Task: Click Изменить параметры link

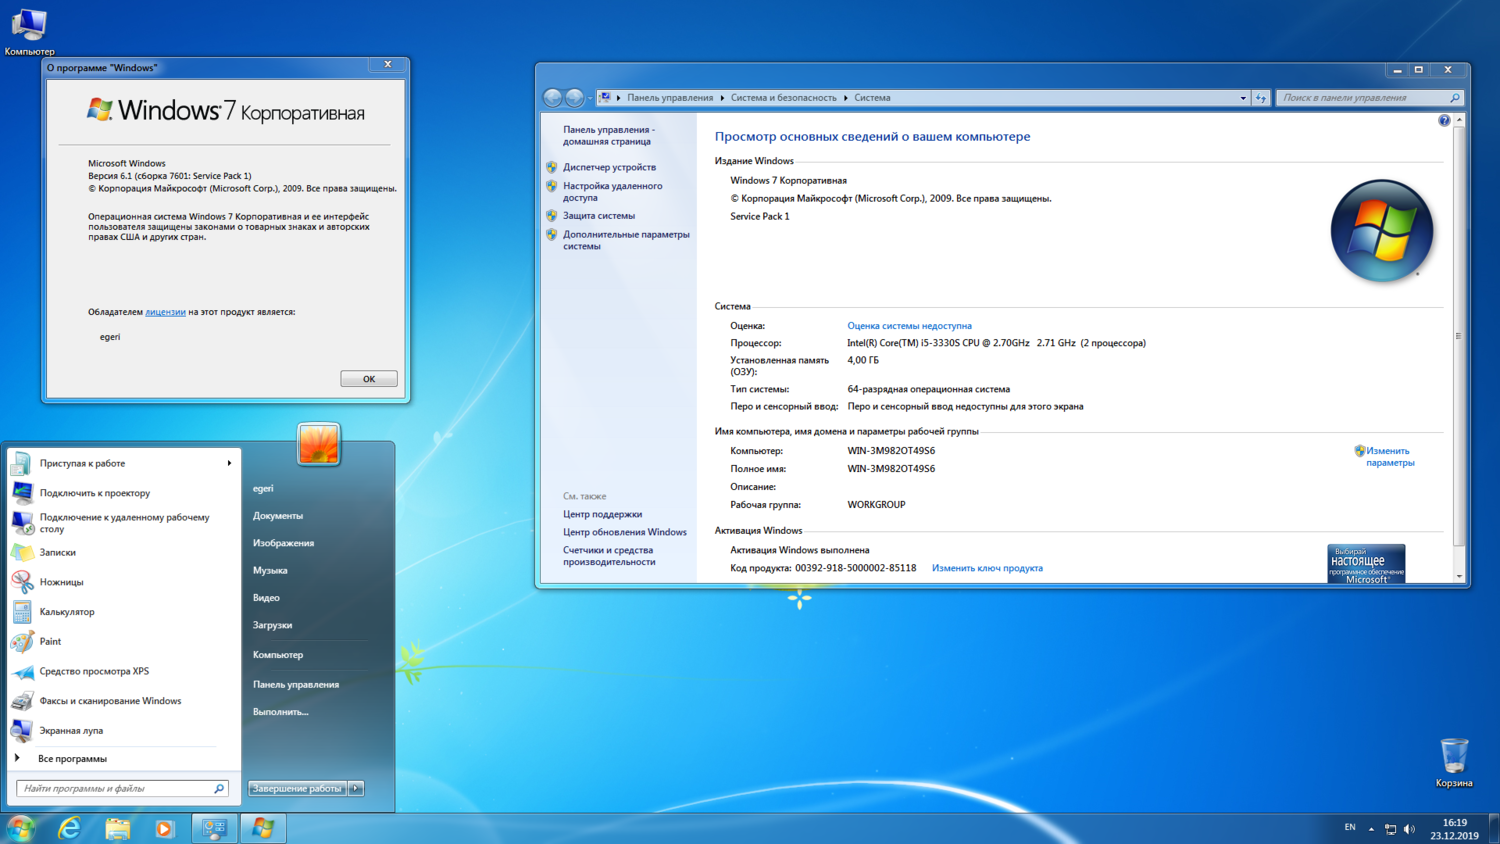Action: 1389,457
